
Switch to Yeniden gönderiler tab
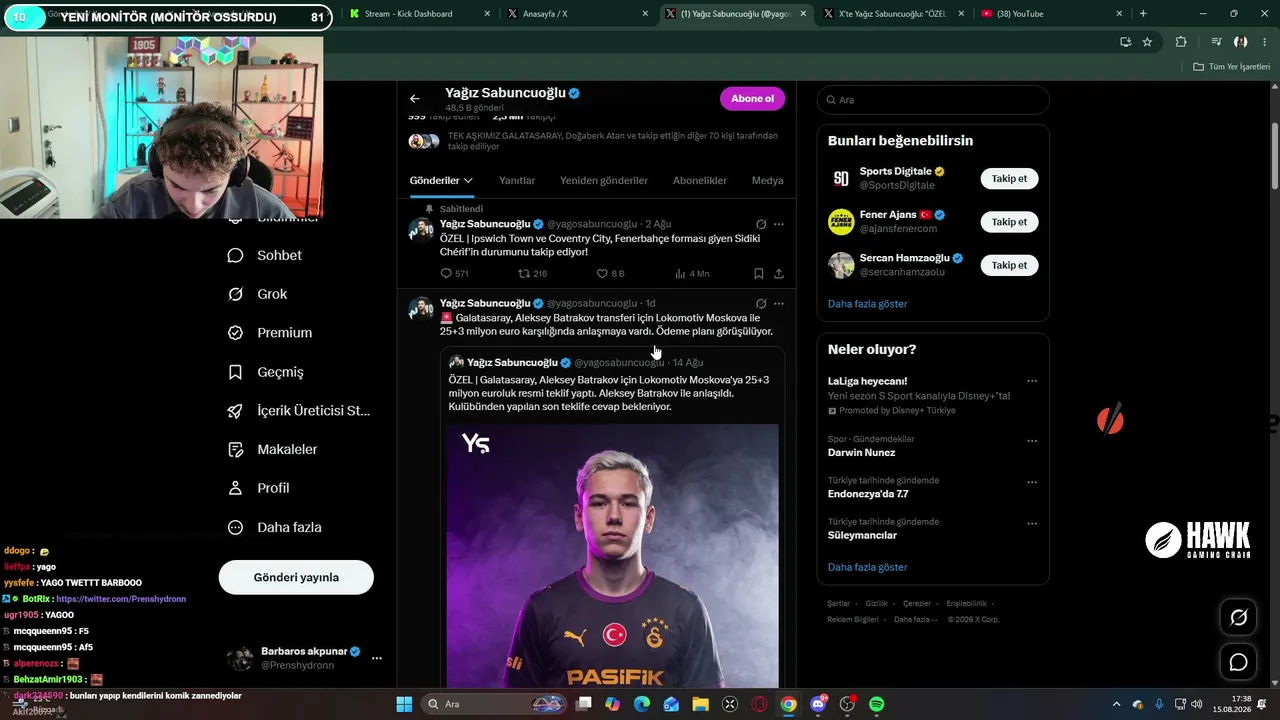coord(604,180)
